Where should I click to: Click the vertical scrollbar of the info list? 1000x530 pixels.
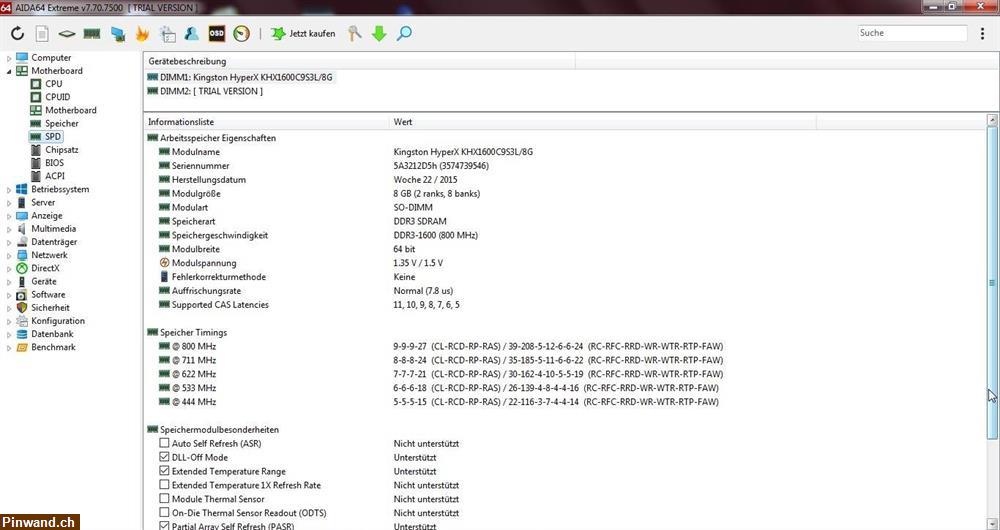[992, 300]
